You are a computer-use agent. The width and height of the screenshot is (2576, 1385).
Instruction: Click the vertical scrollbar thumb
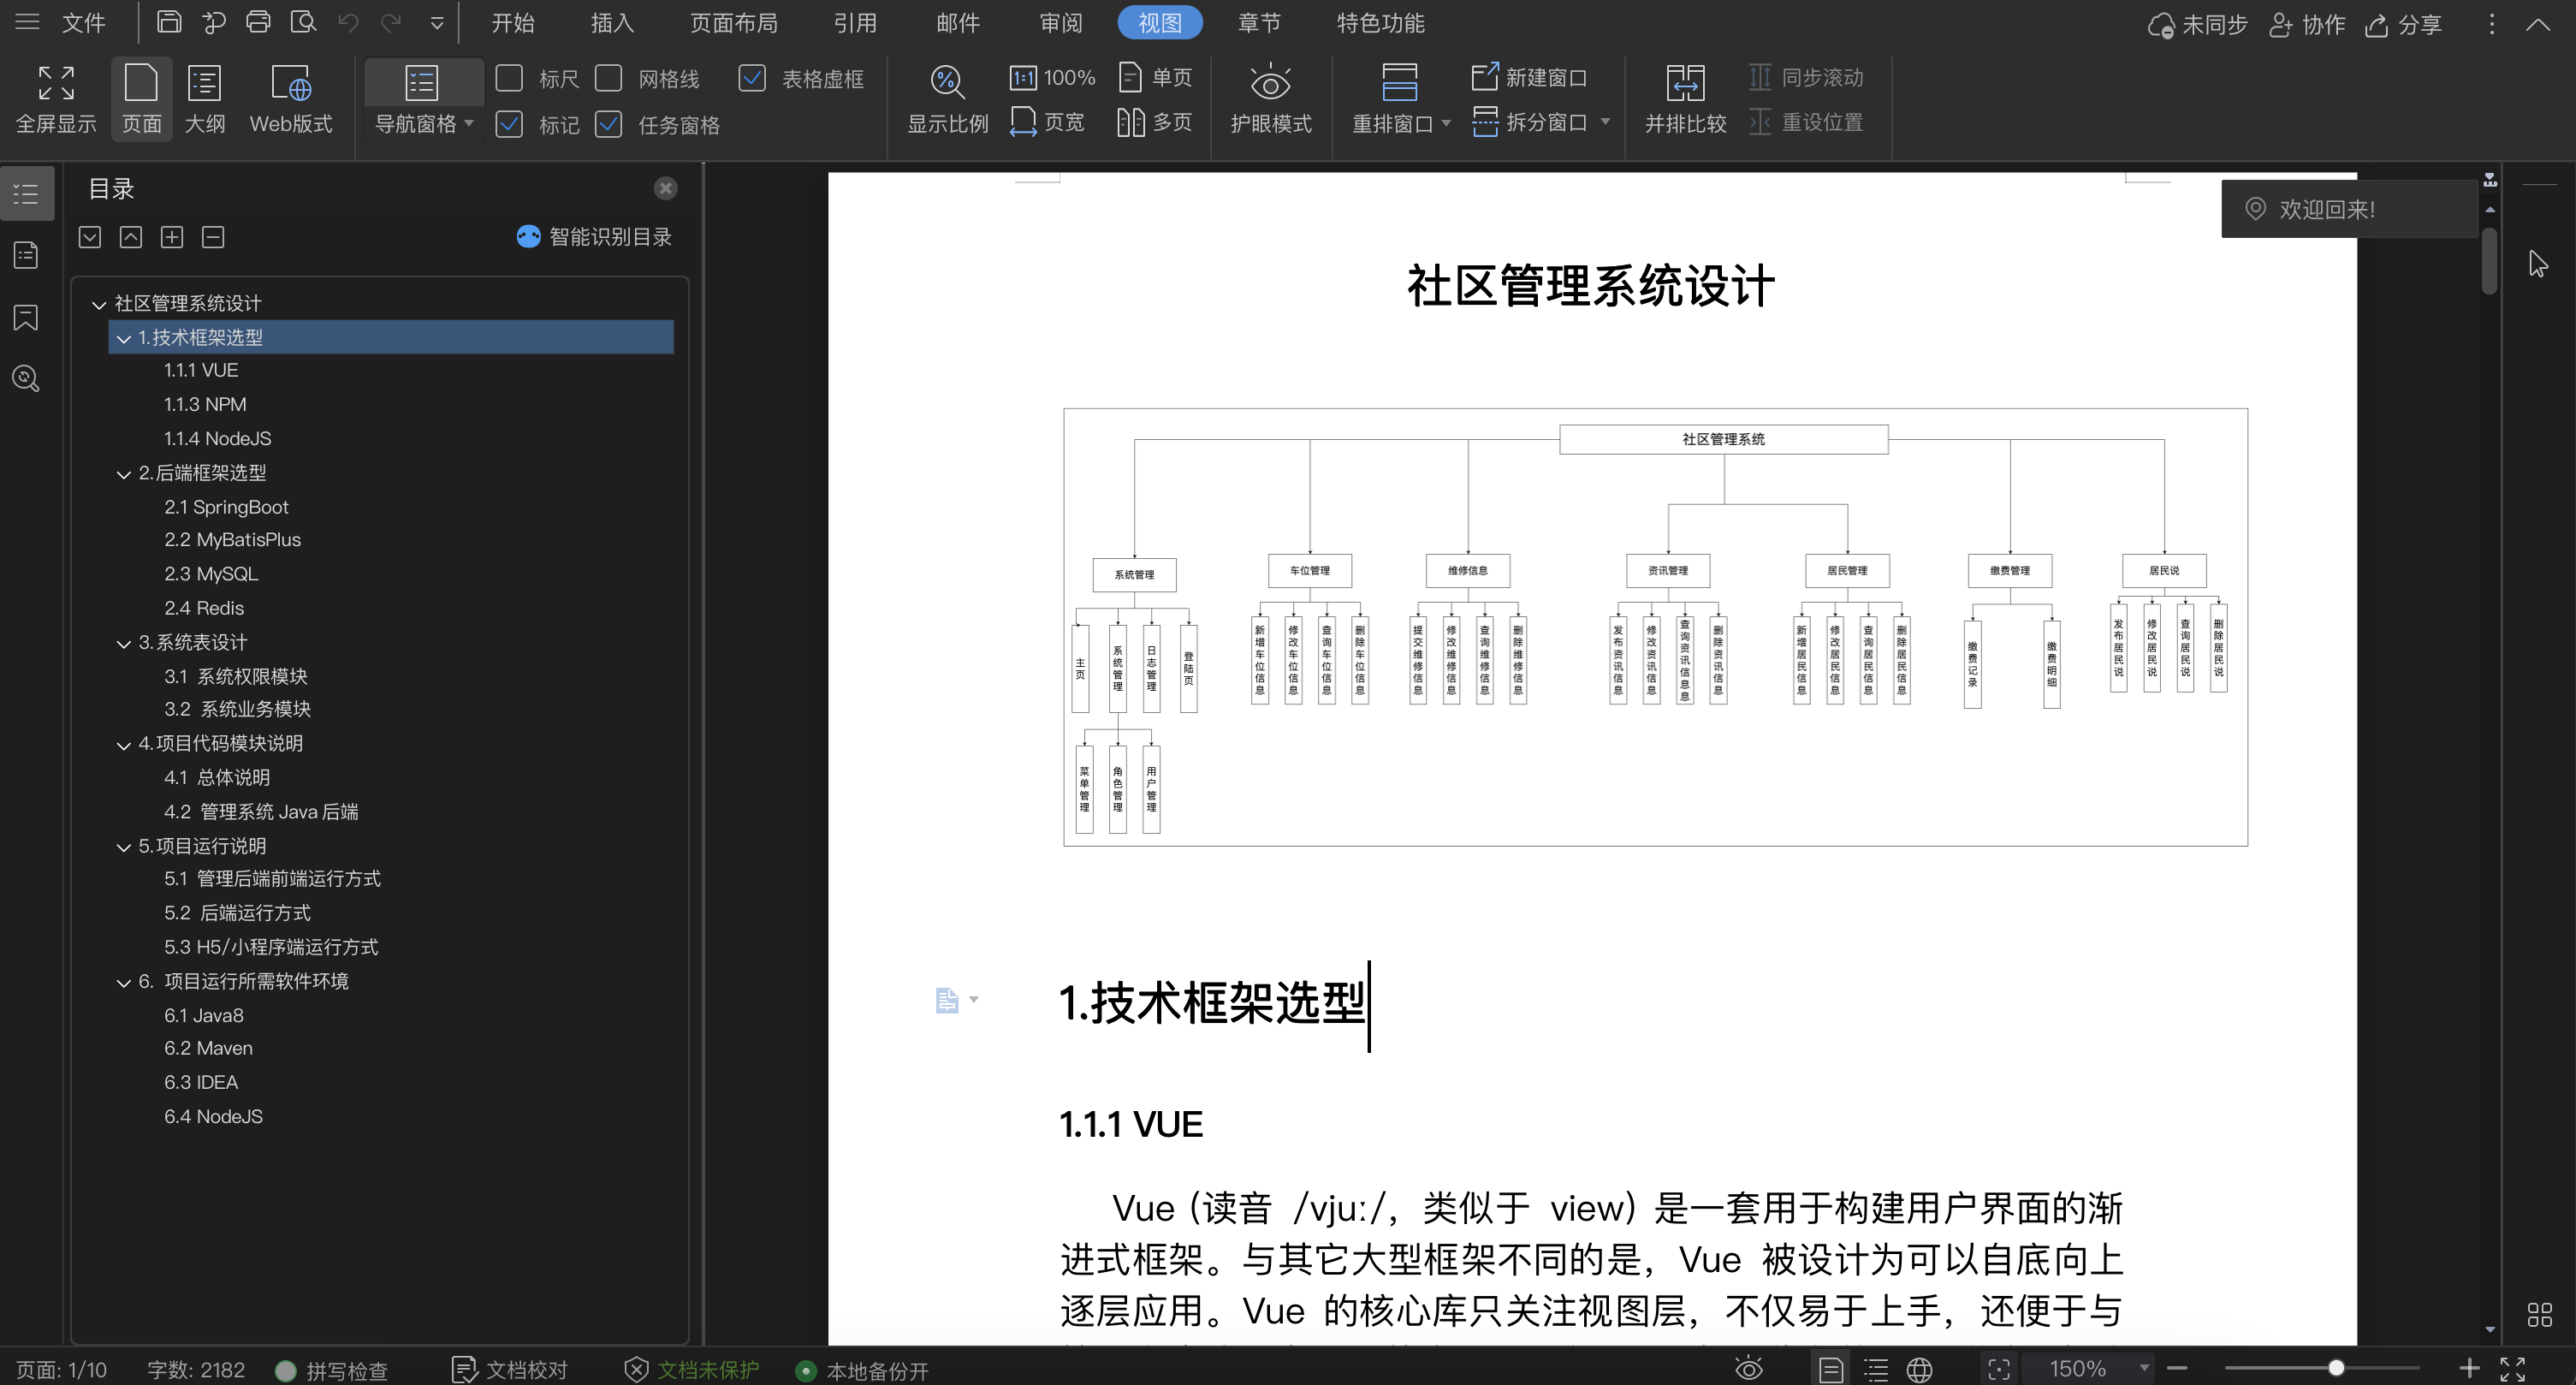coord(2489,262)
